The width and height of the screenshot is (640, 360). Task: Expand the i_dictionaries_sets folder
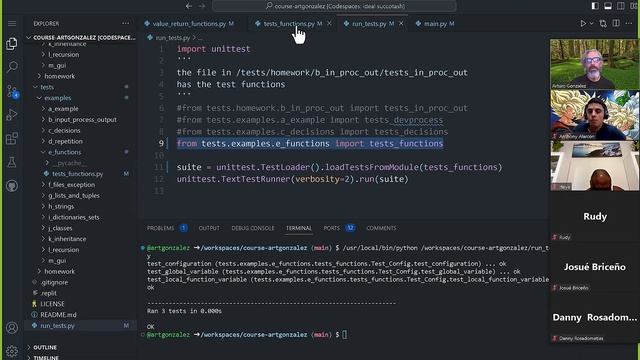(x=80, y=217)
